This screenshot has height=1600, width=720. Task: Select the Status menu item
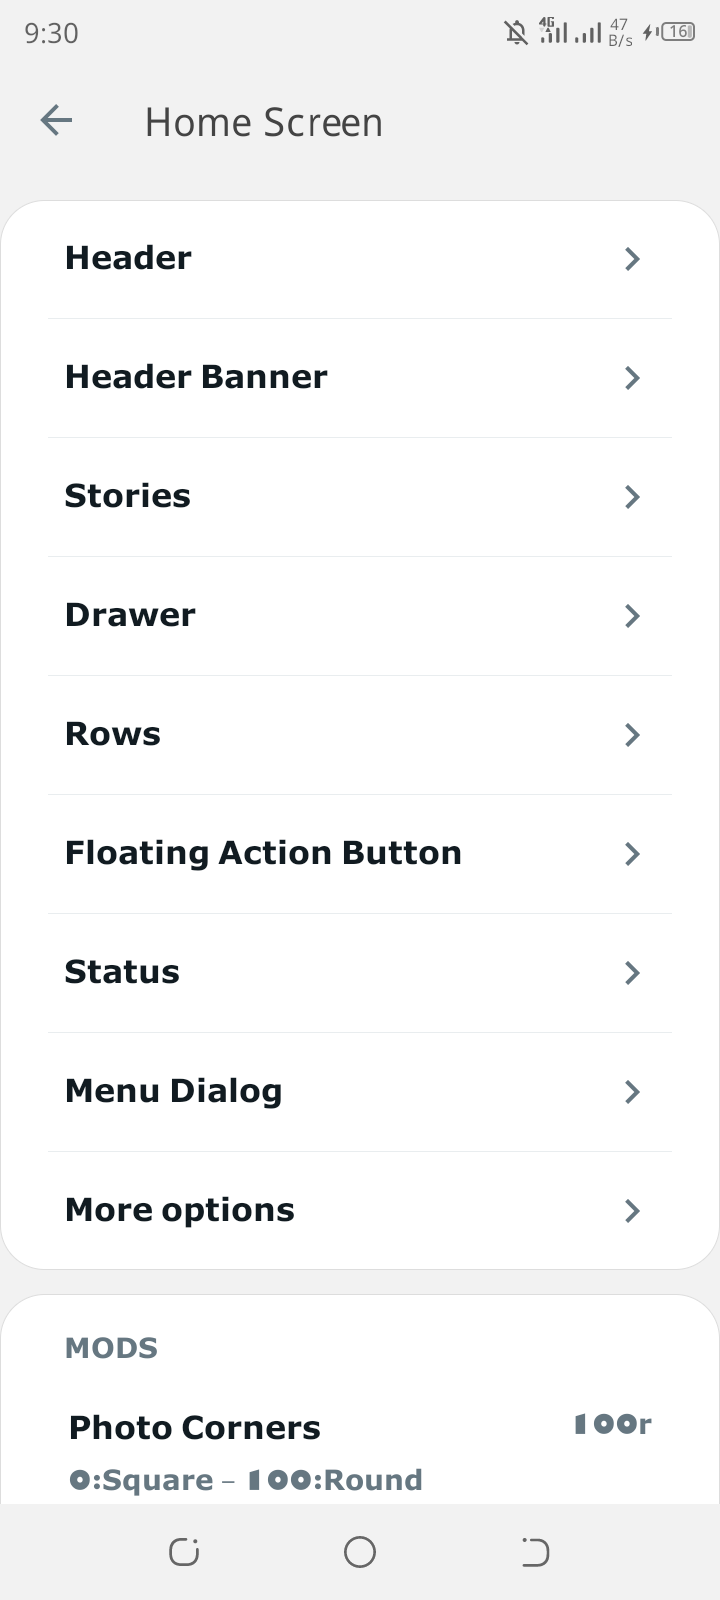pyautogui.click(x=122, y=972)
